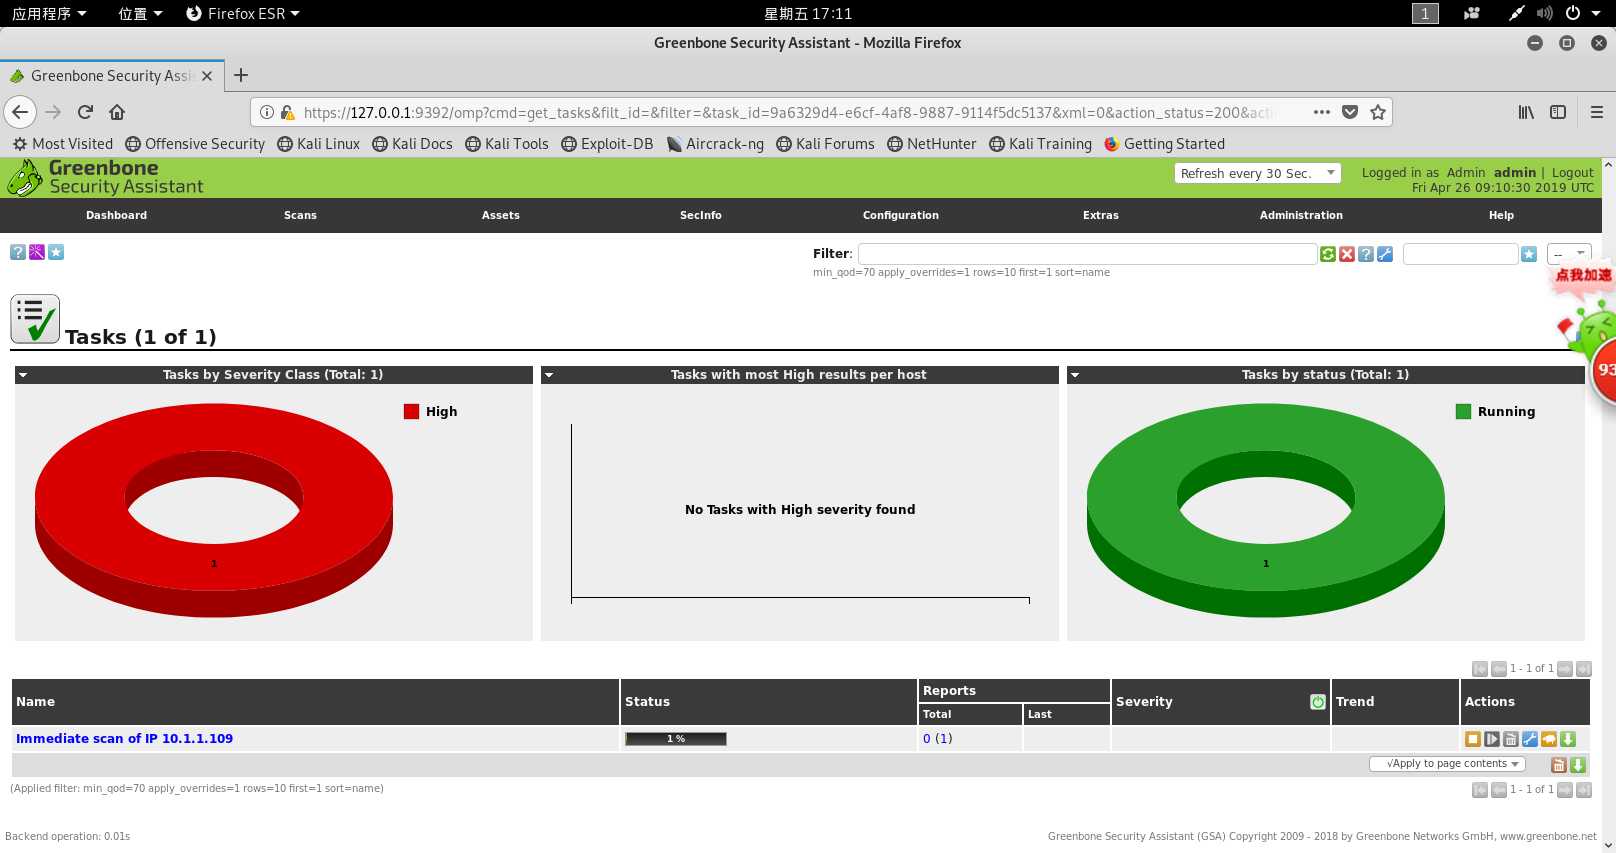Expand Tasks by Severity Class chart menu
The width and height of the screenshot is (1616, 853).
coord(22,375)
